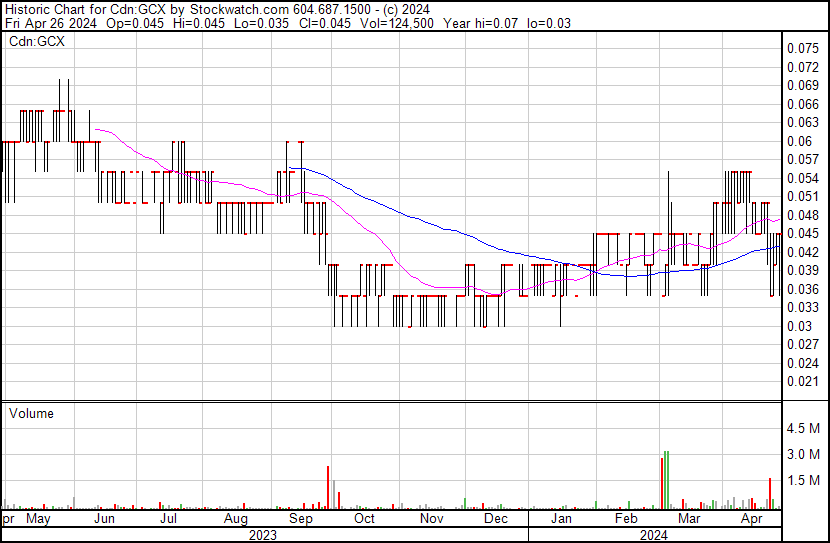Click the 0.021 price axis label
This screenshot has width=830, height=543.
pos(803,381)
